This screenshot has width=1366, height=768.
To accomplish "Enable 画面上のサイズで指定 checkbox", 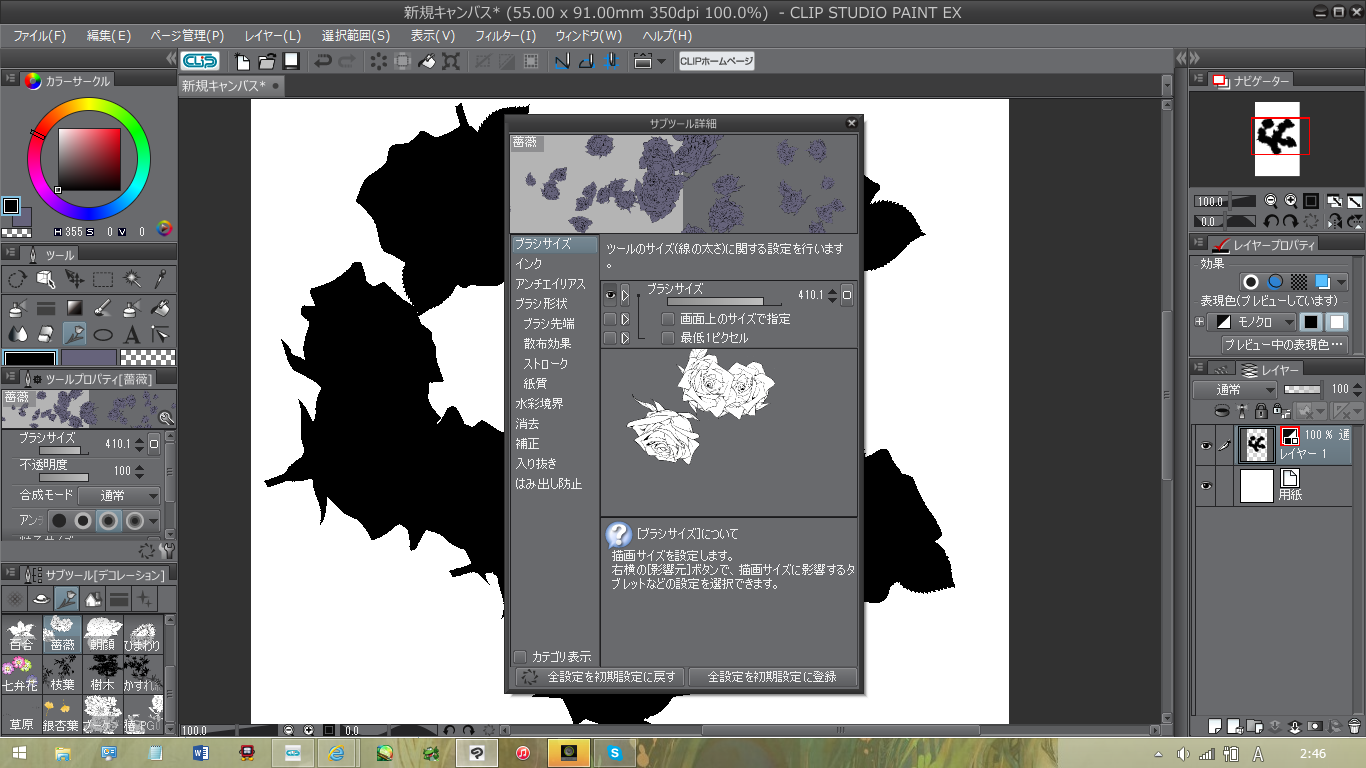I will tap(668, 319).
